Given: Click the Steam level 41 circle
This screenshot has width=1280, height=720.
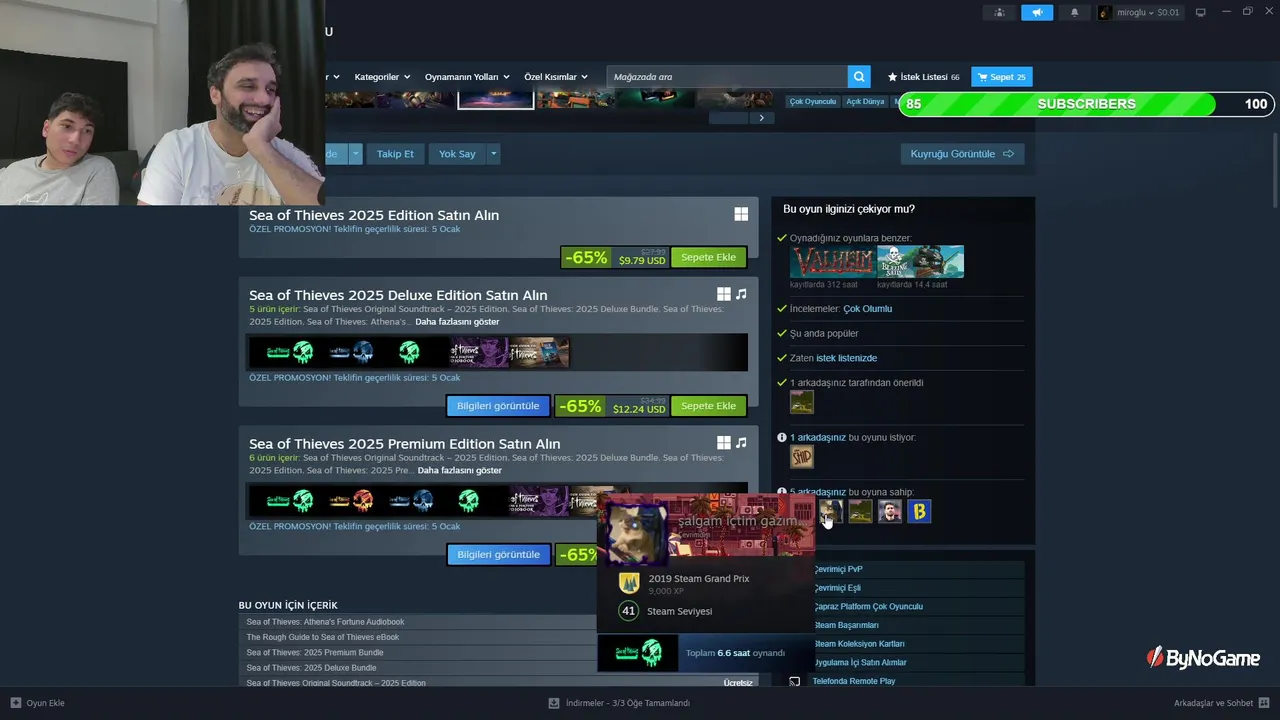Looking at the screenshot, I should [x=629, y=611].
